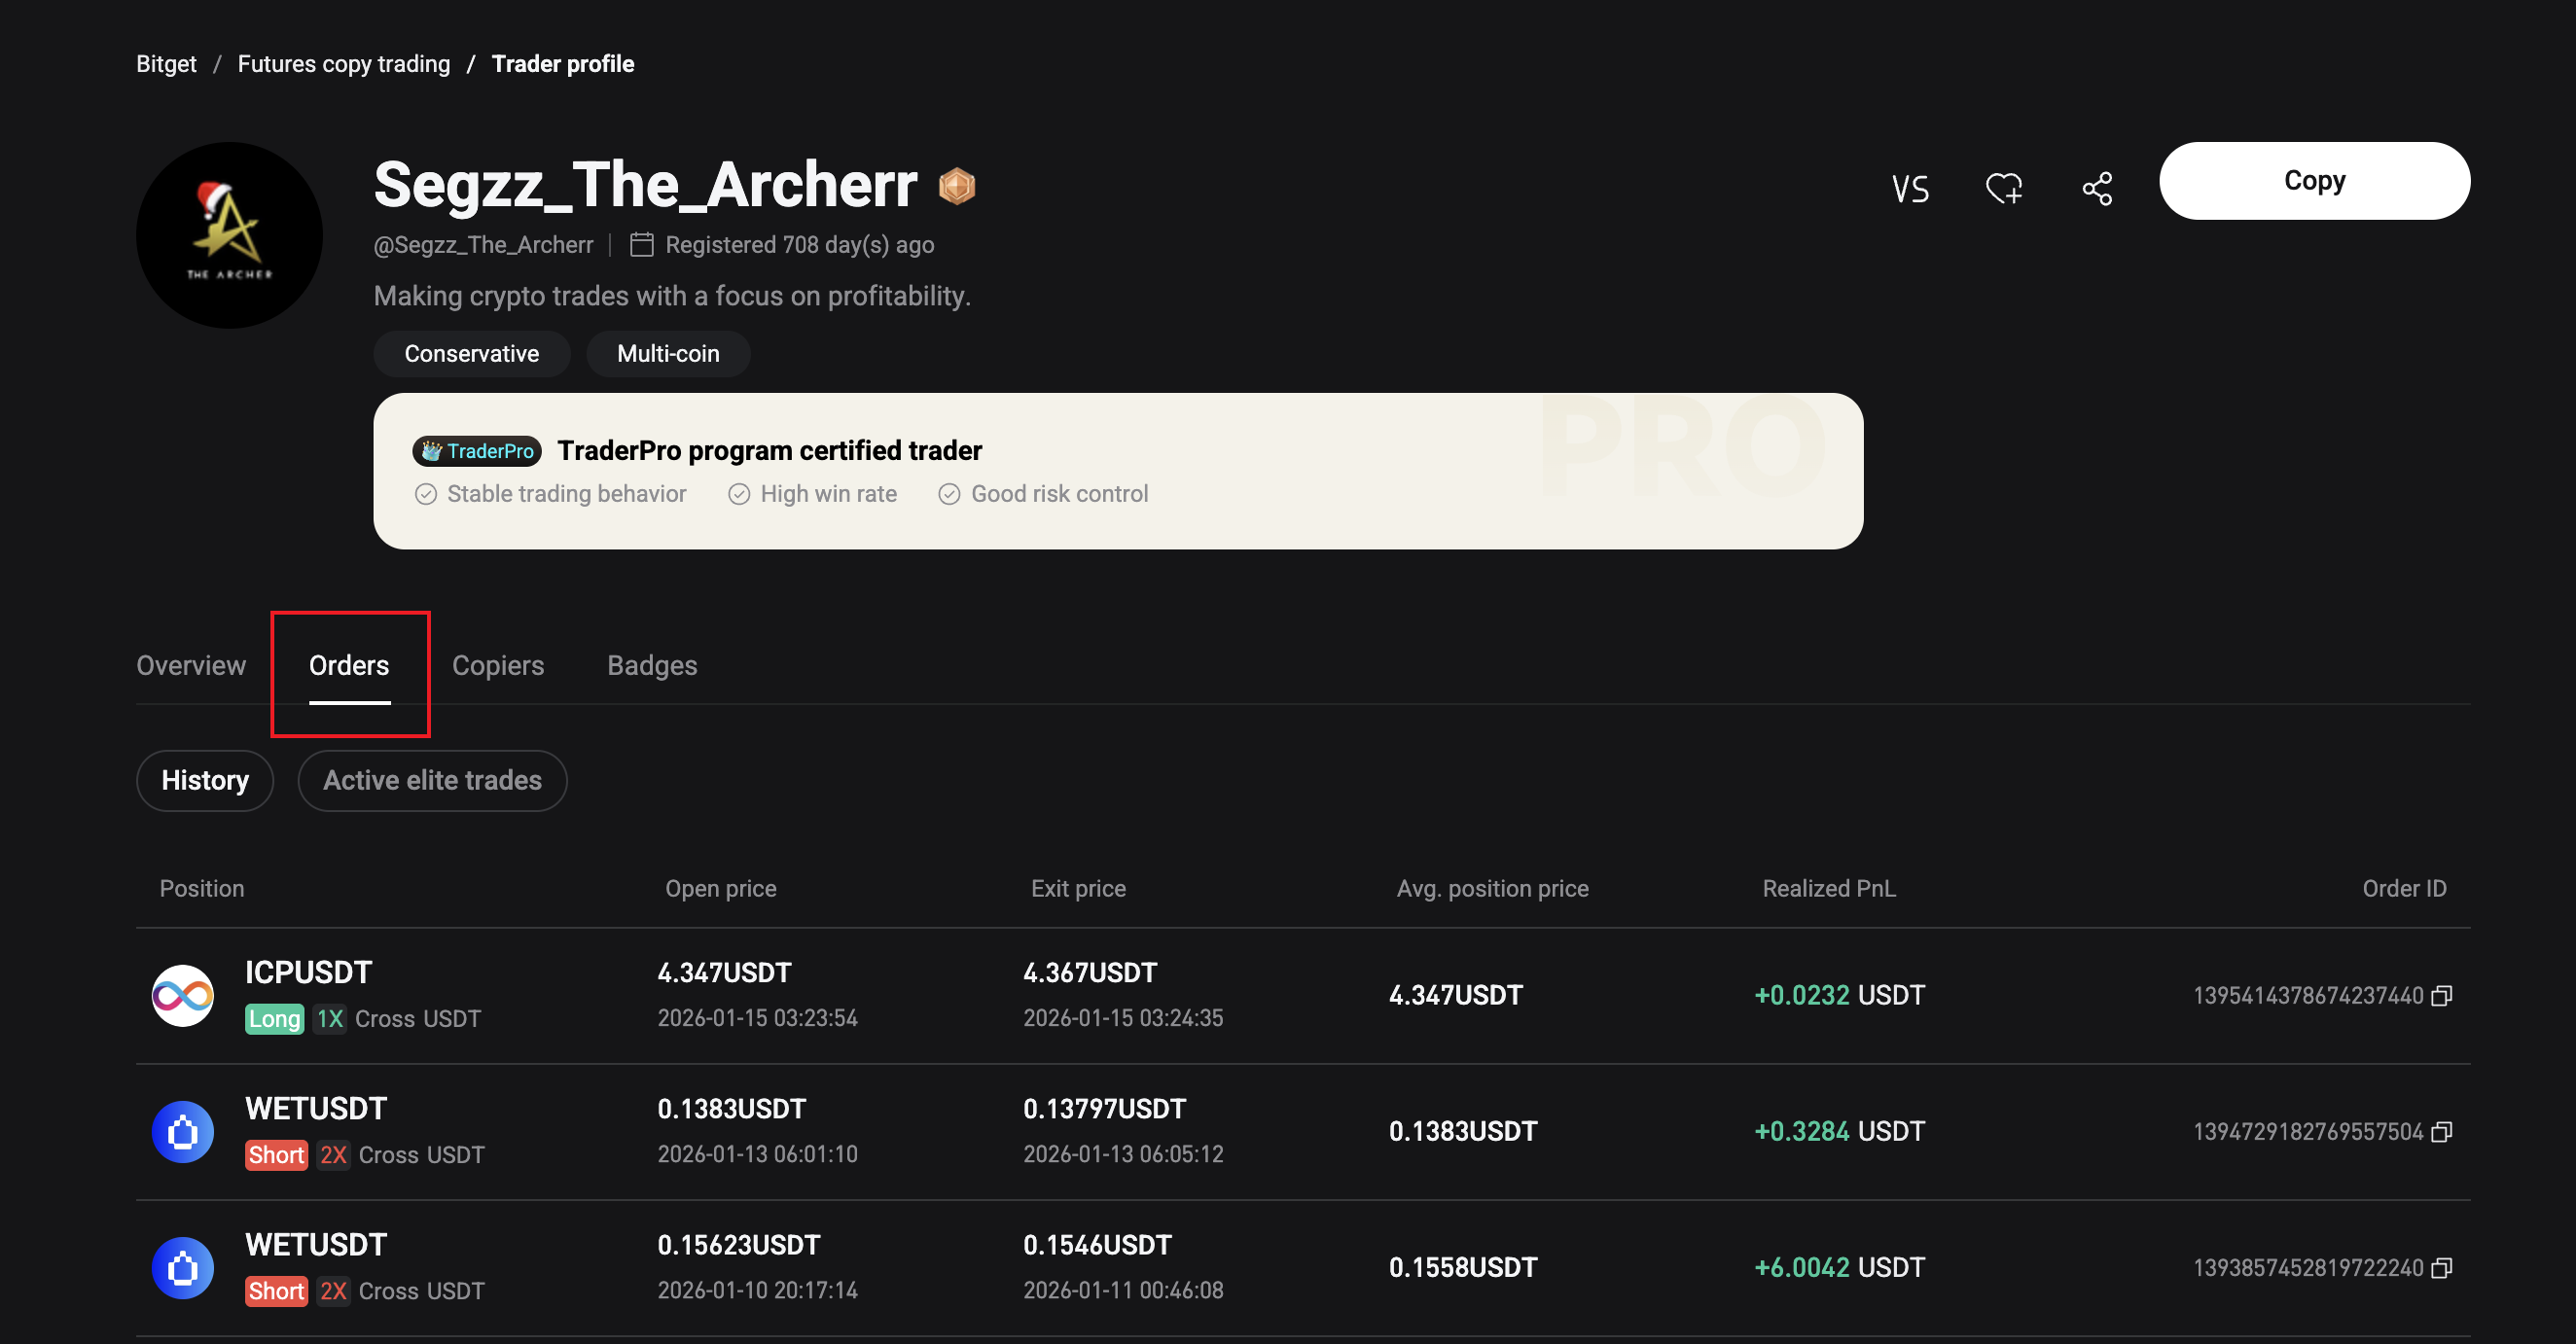
Task: Click the TraderPro crown badge
Action: 477,451
